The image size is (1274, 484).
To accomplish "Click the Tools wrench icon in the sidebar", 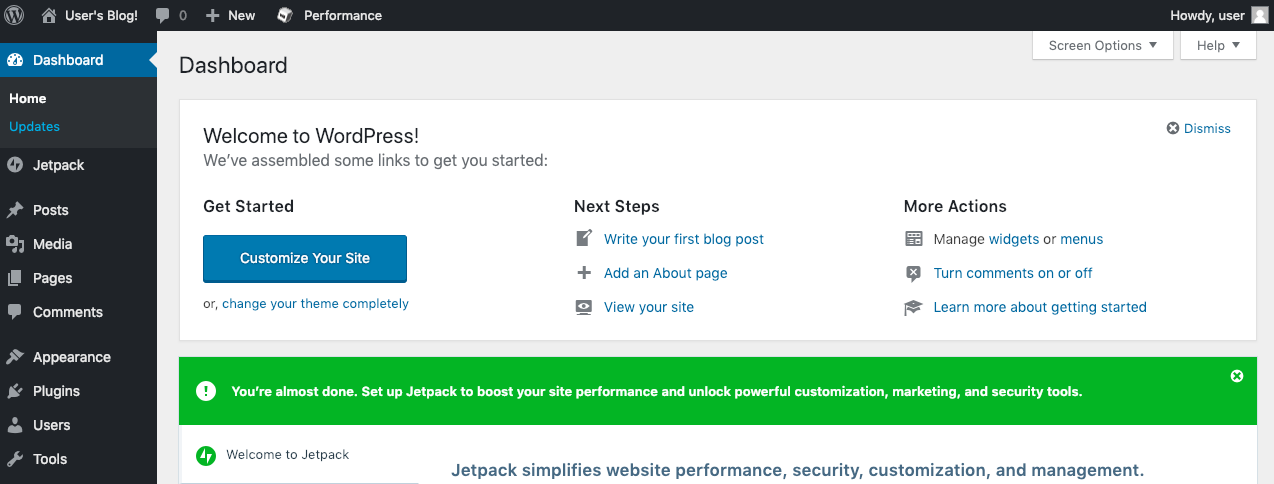I will pos(15,459).
